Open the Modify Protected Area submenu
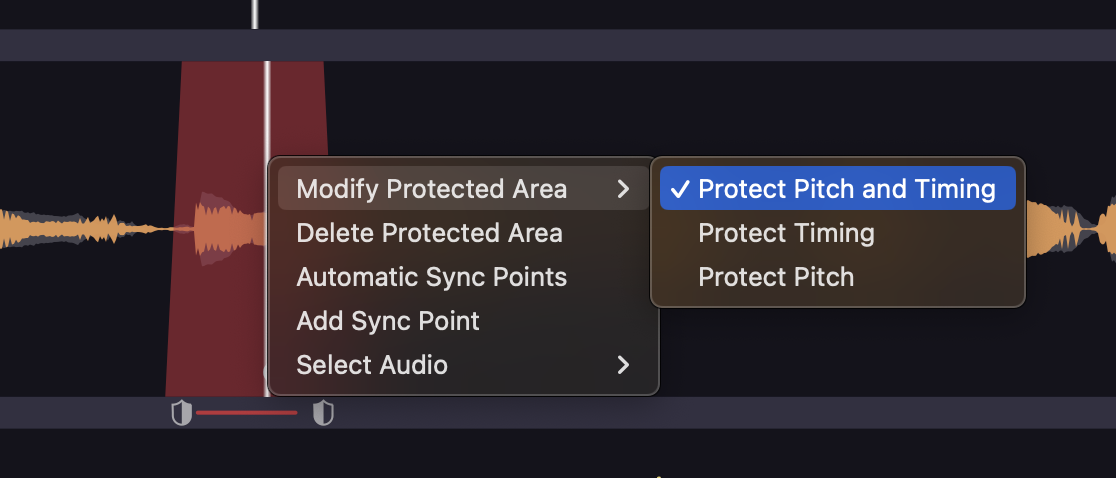This screenshot has width=1116, height=478. pyautogui.click(x=431, y=189)
